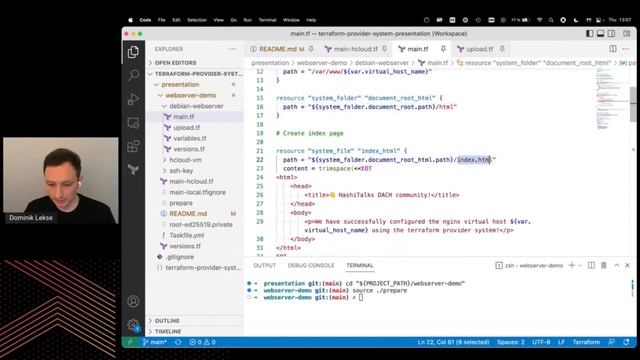Open Customize Layout icon
The height and width of the screenshot is (360, 640).
click(x=627, y=33)
